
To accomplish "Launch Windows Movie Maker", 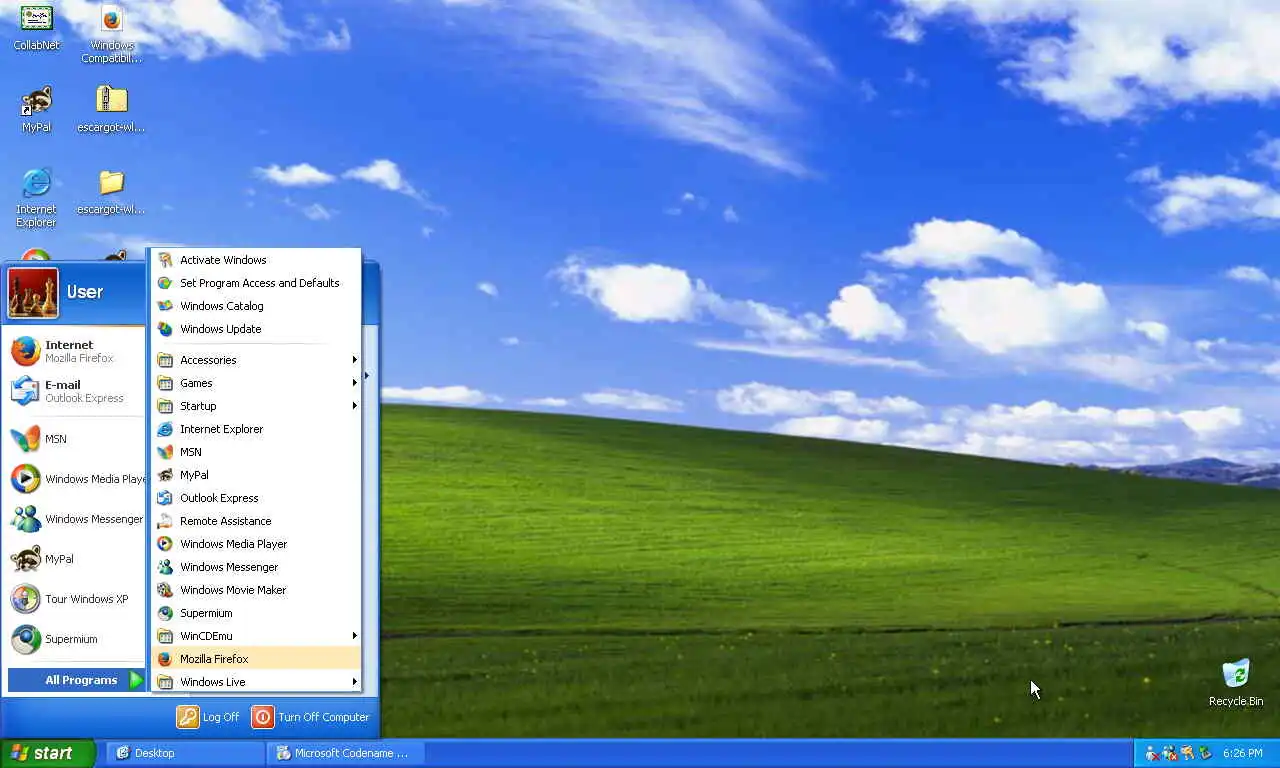I will pos(256,590).
